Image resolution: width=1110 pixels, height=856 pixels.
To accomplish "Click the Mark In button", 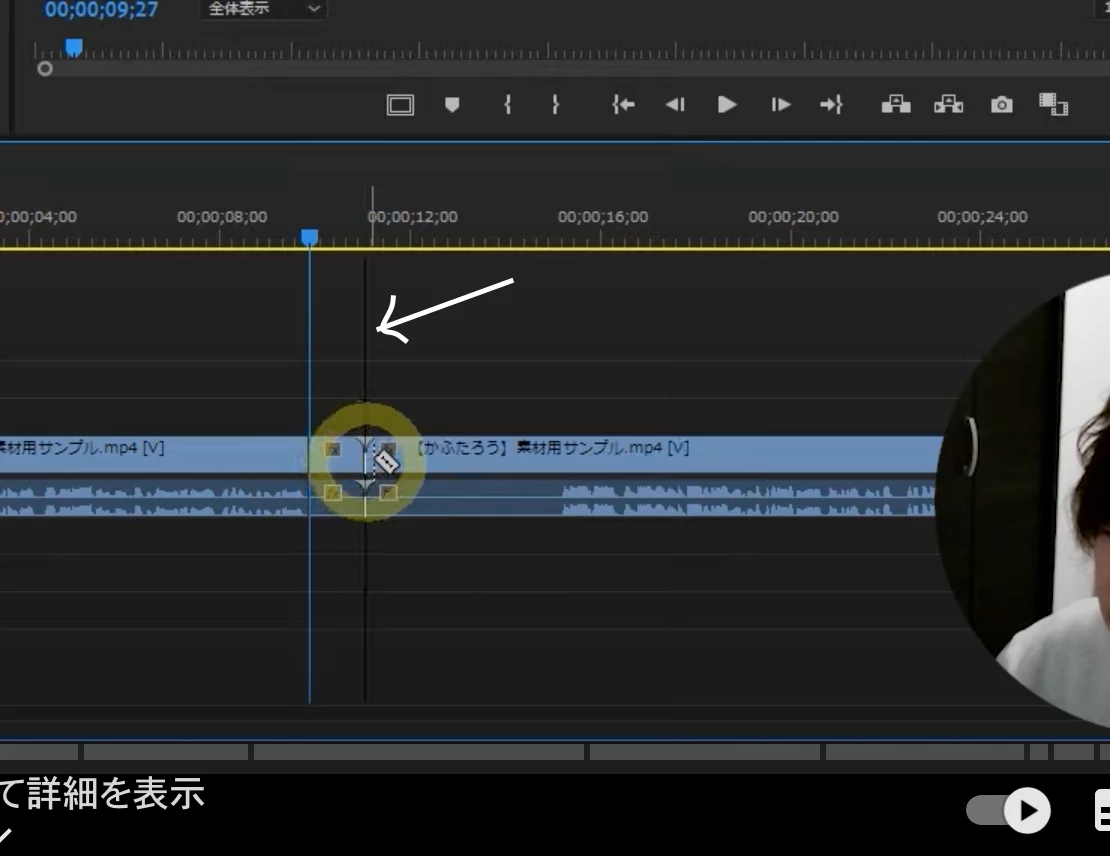I will point(508,105).
